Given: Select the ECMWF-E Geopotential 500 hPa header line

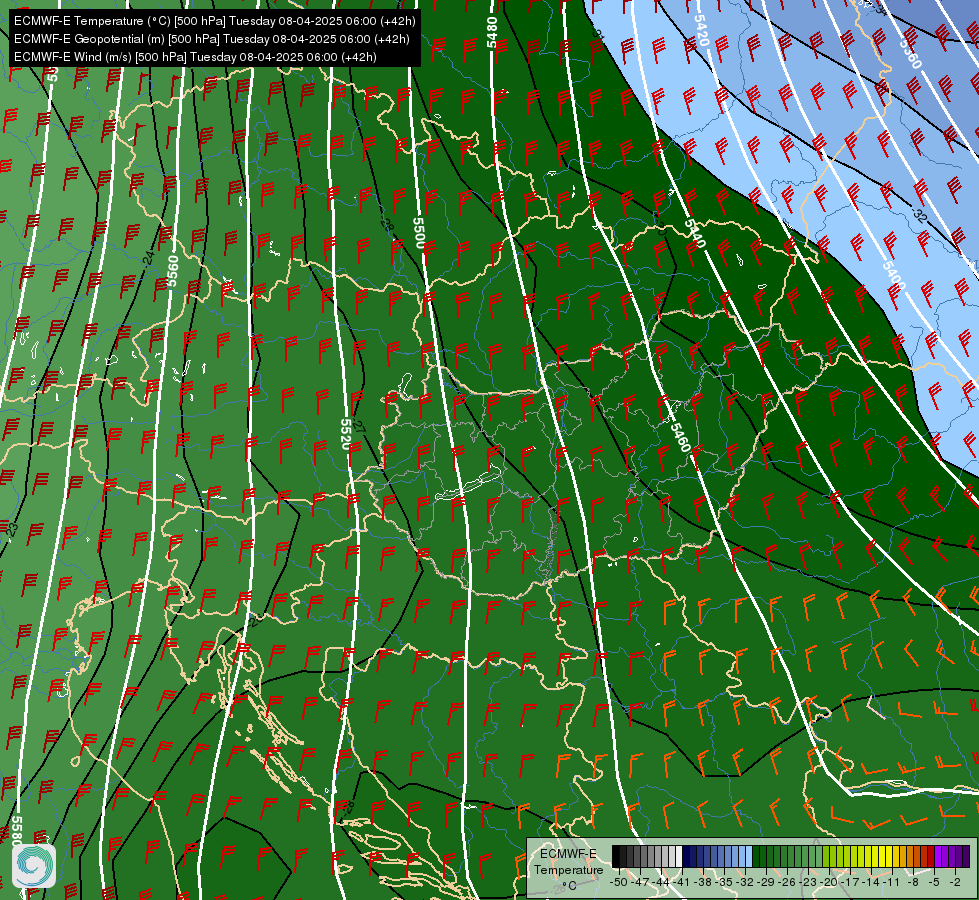Looking at the screenshot, I should [x=212, y=39].
